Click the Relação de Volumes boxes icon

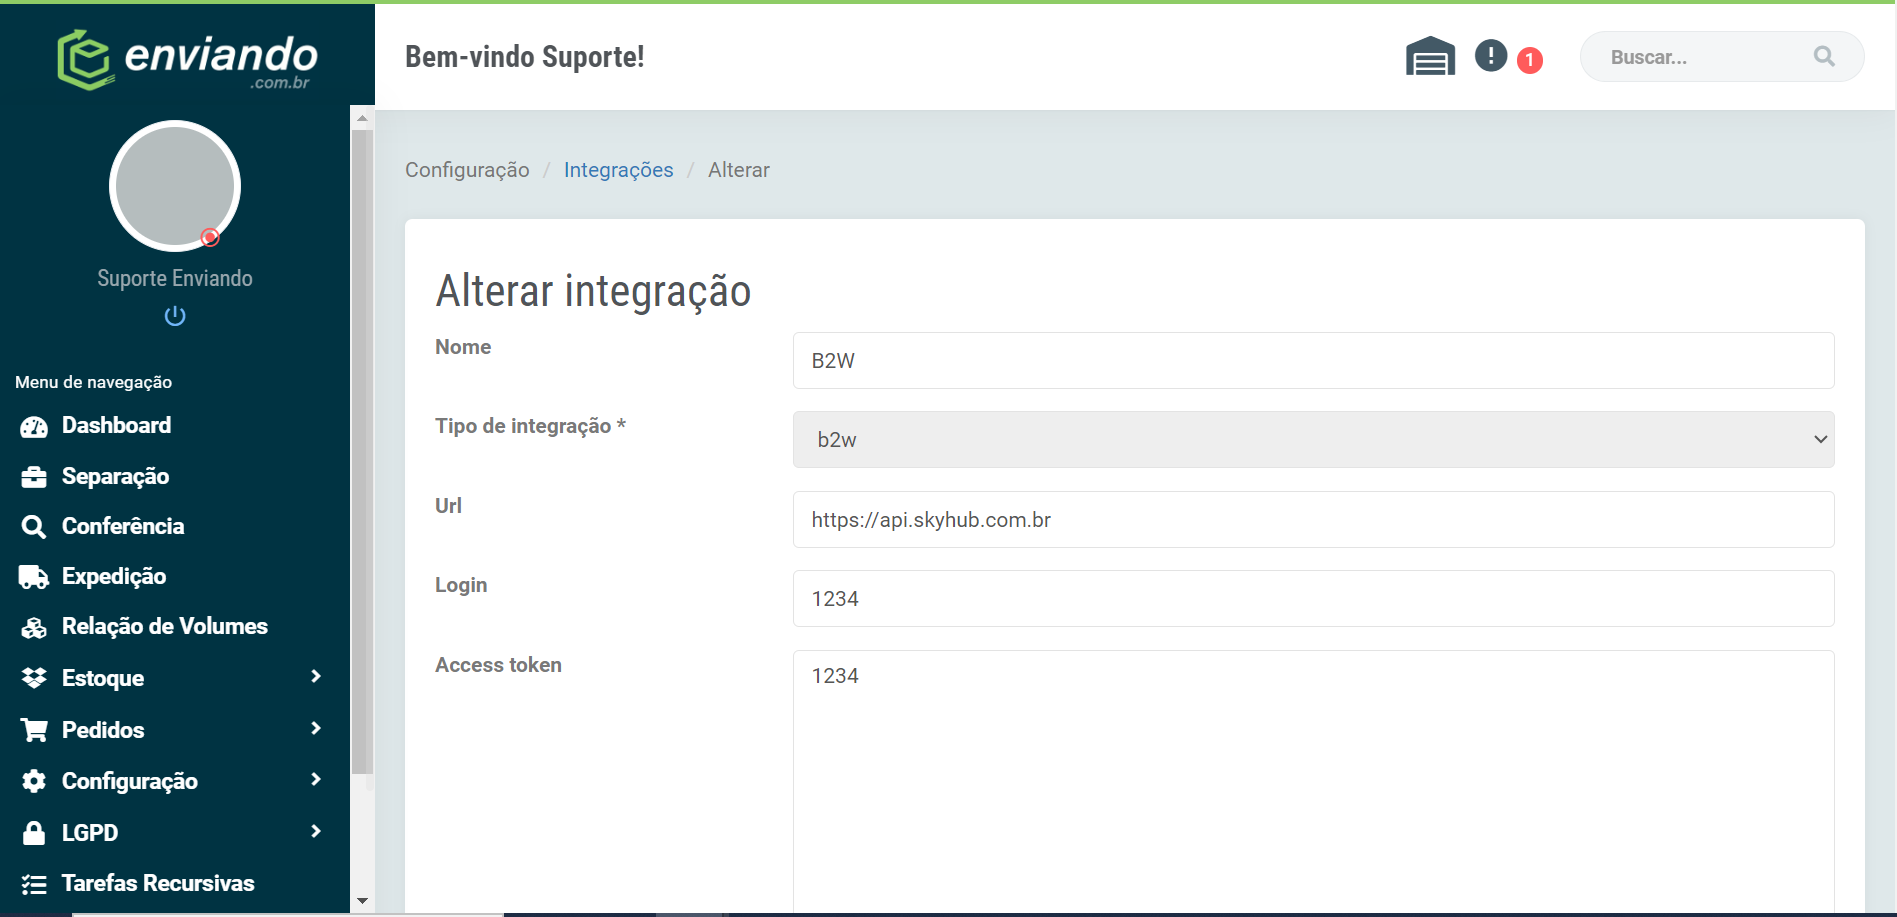click(34, 627)
